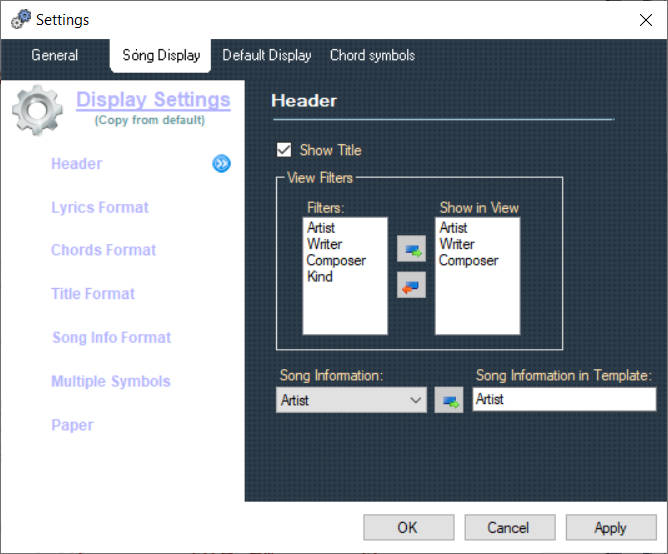Viewport: 668px width, 554px height.
Task: Select Kind in the Filters list
Action: tap(320, 276)
